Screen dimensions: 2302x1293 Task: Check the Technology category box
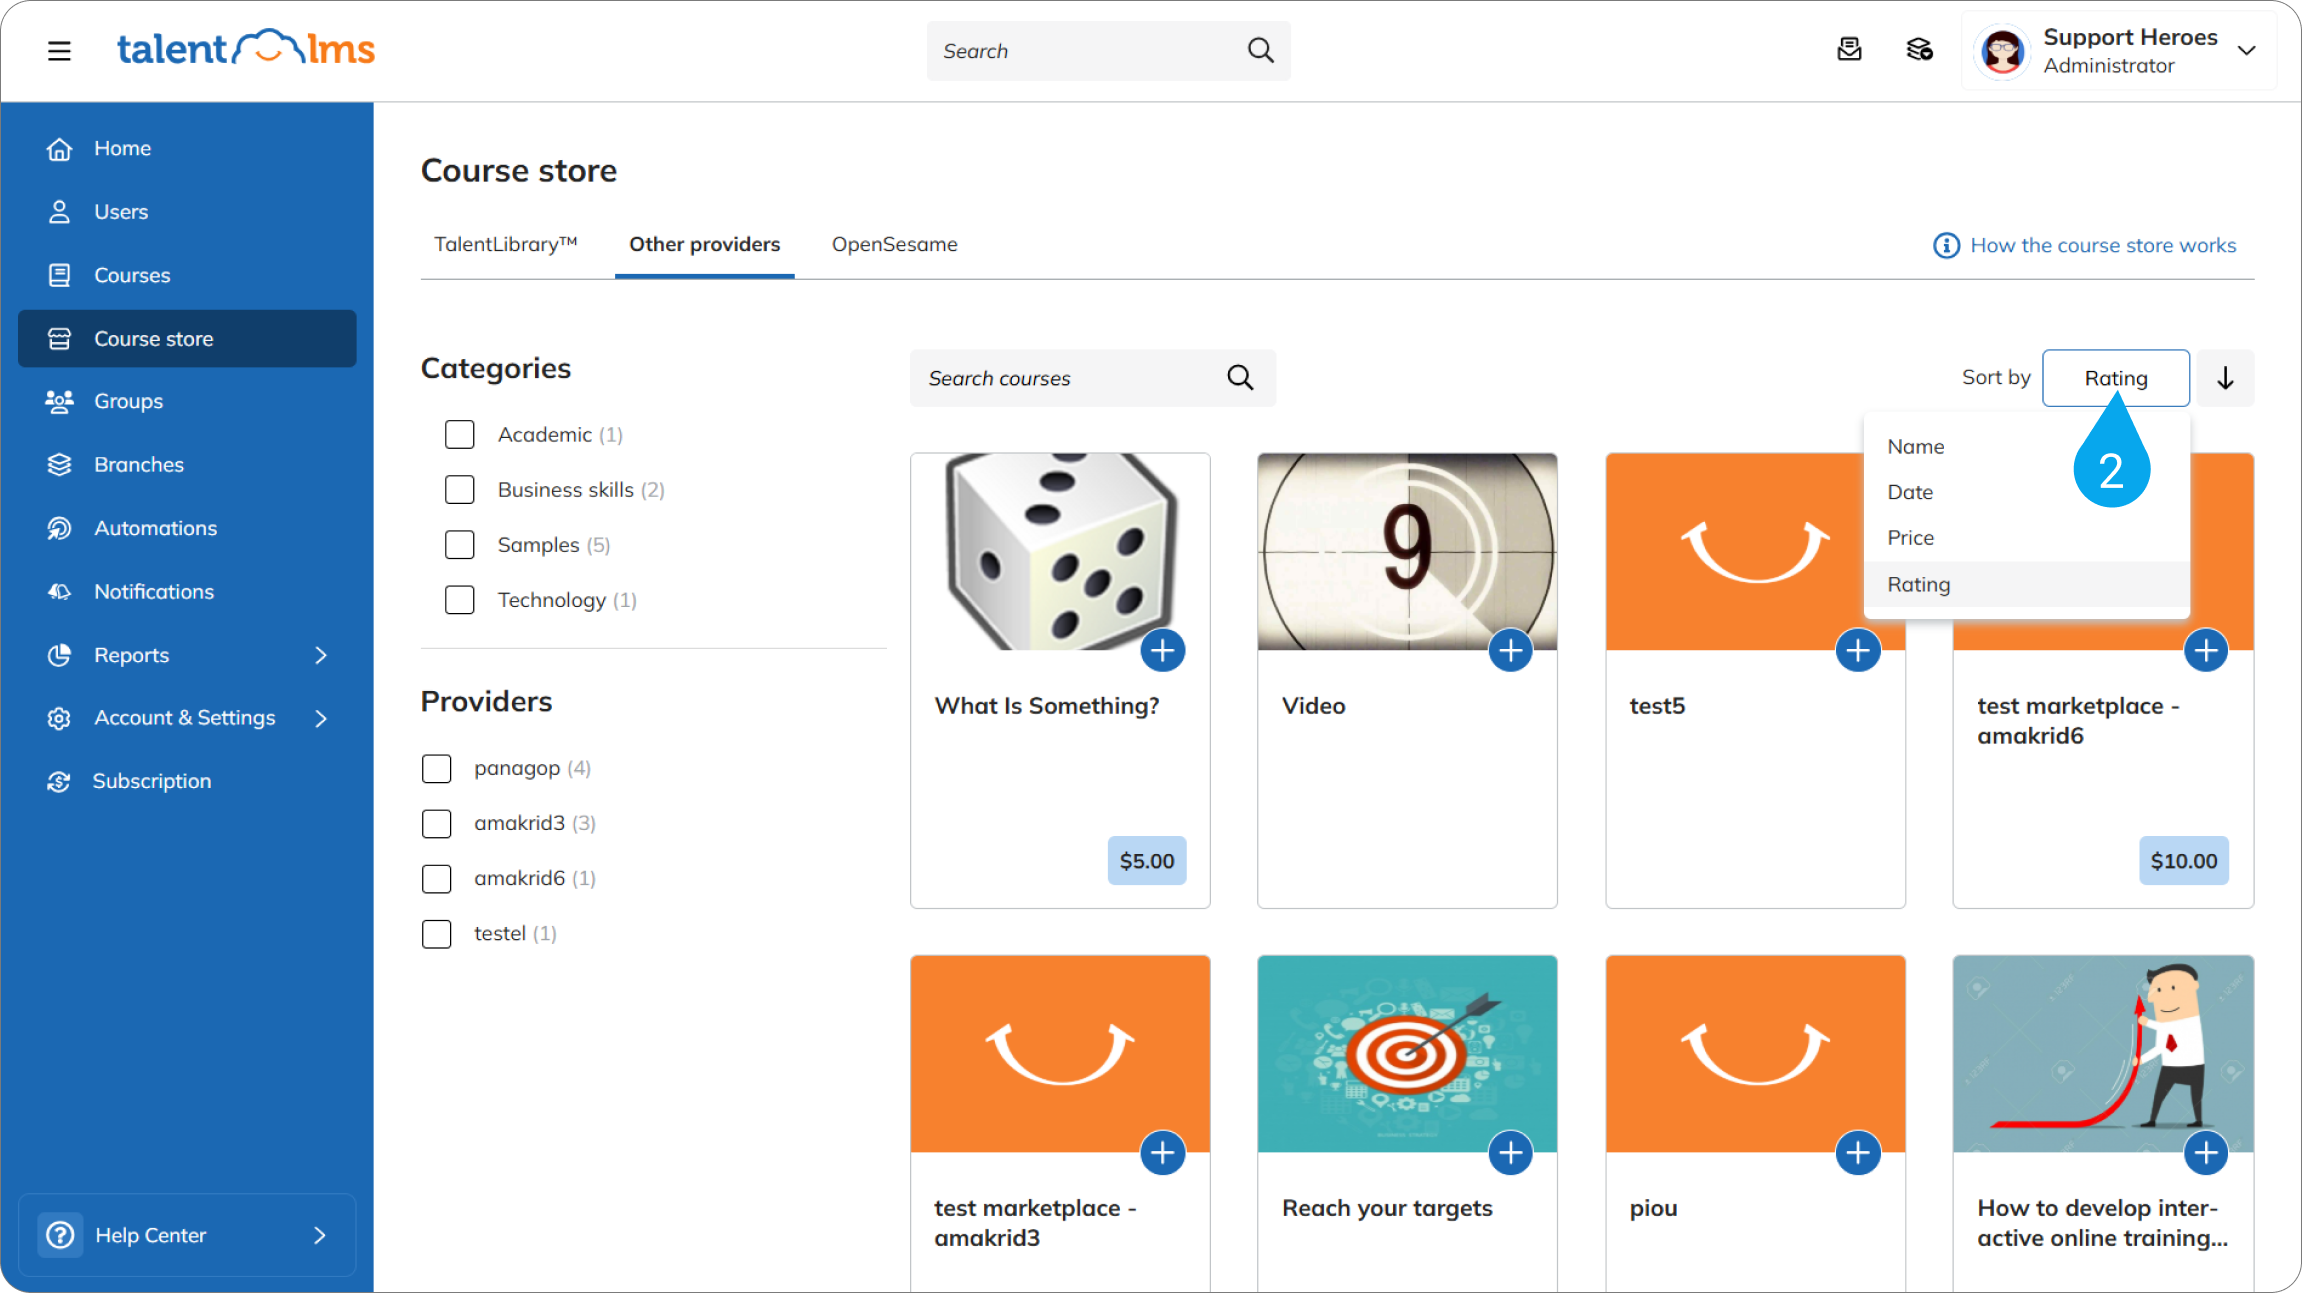point(459,600)
